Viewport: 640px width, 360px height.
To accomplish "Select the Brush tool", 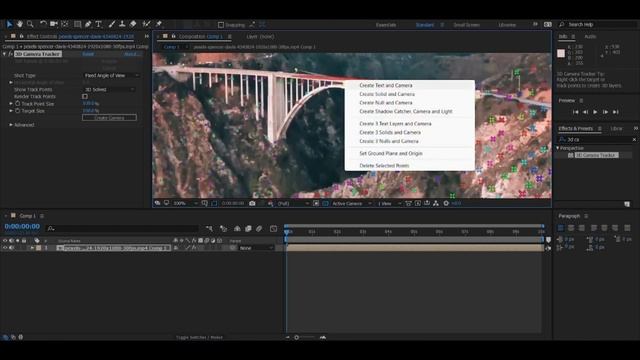I will point(111,24).
